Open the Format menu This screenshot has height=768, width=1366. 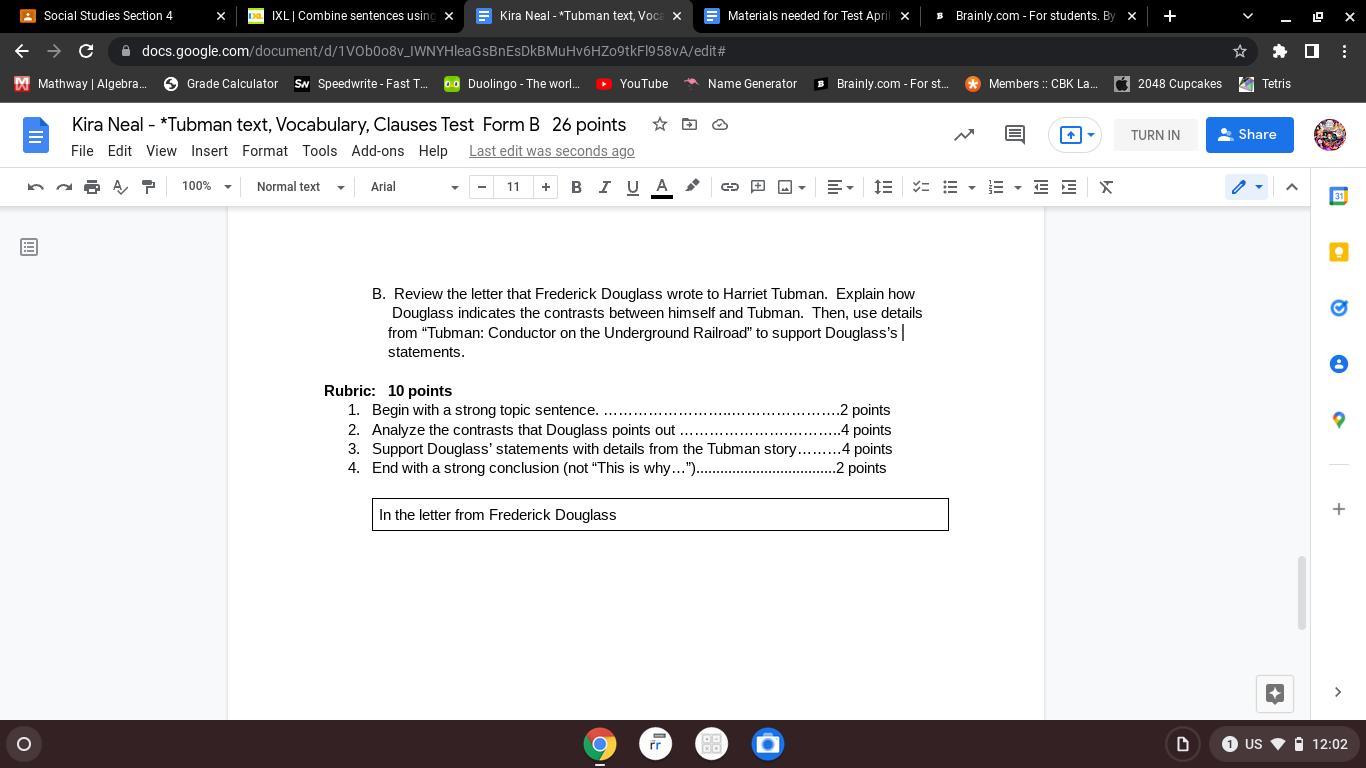265,151
